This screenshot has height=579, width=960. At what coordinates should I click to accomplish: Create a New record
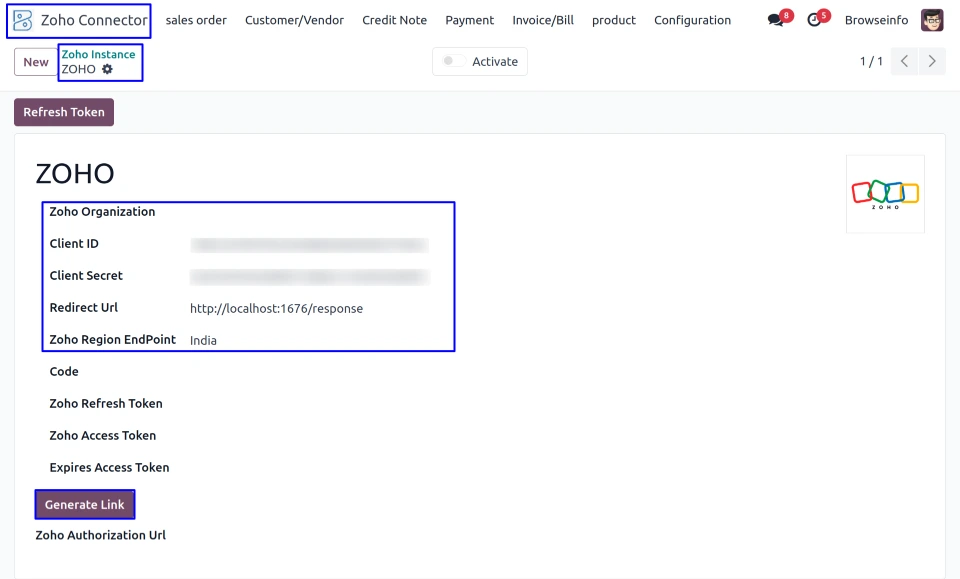coord(36,62)
